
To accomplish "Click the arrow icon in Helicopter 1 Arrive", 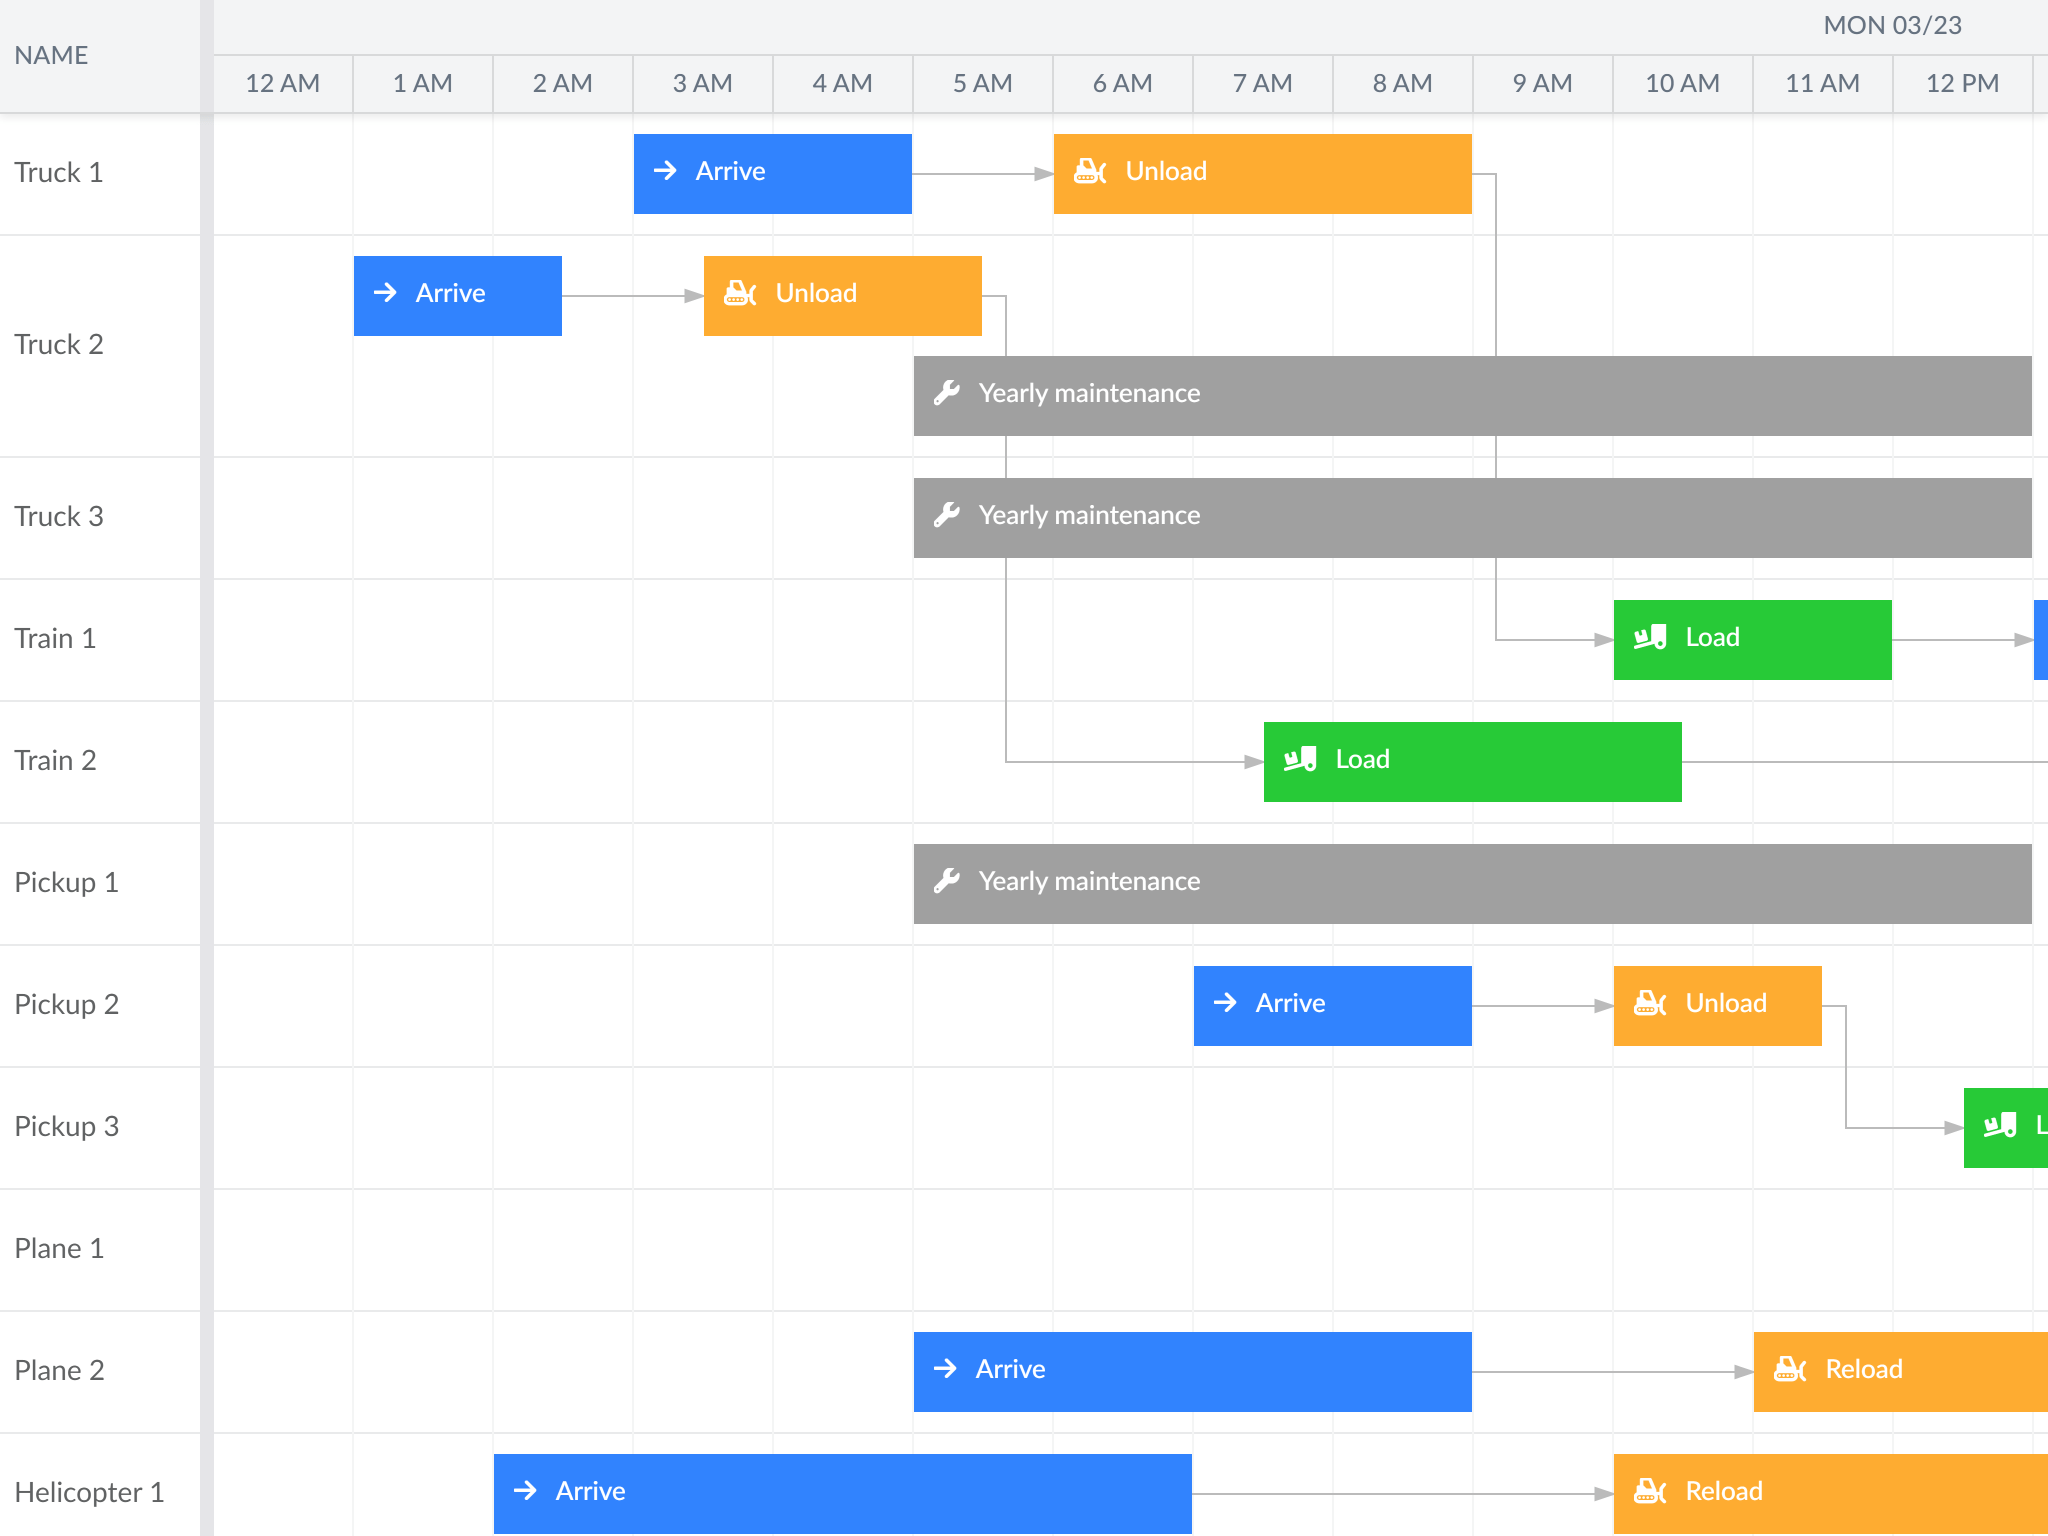I will 525,1491.
